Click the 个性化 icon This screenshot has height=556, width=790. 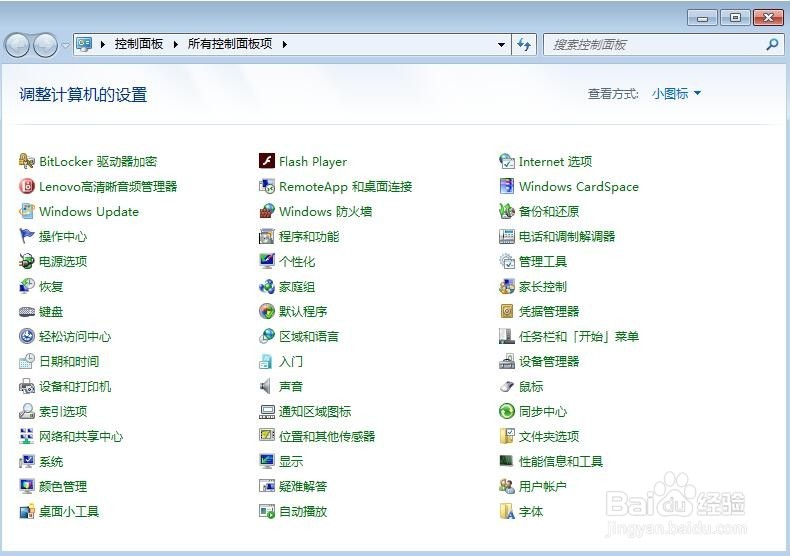click(267, 261)
